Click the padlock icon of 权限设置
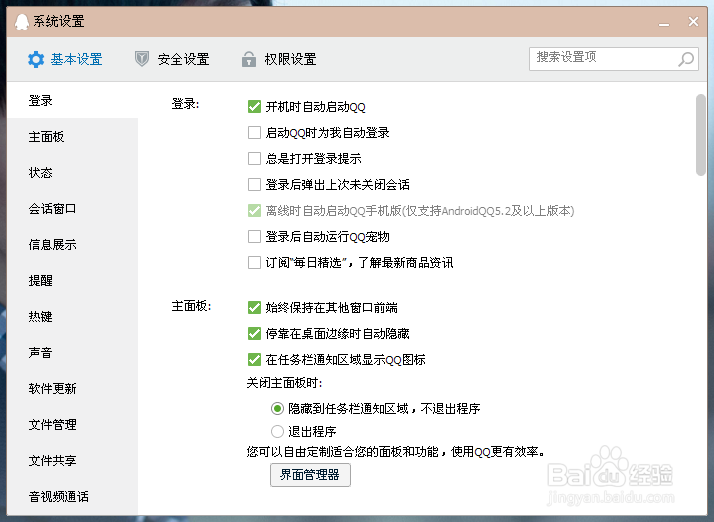The height and width of the screenshot is (522, 714). [x=249, y=59]
